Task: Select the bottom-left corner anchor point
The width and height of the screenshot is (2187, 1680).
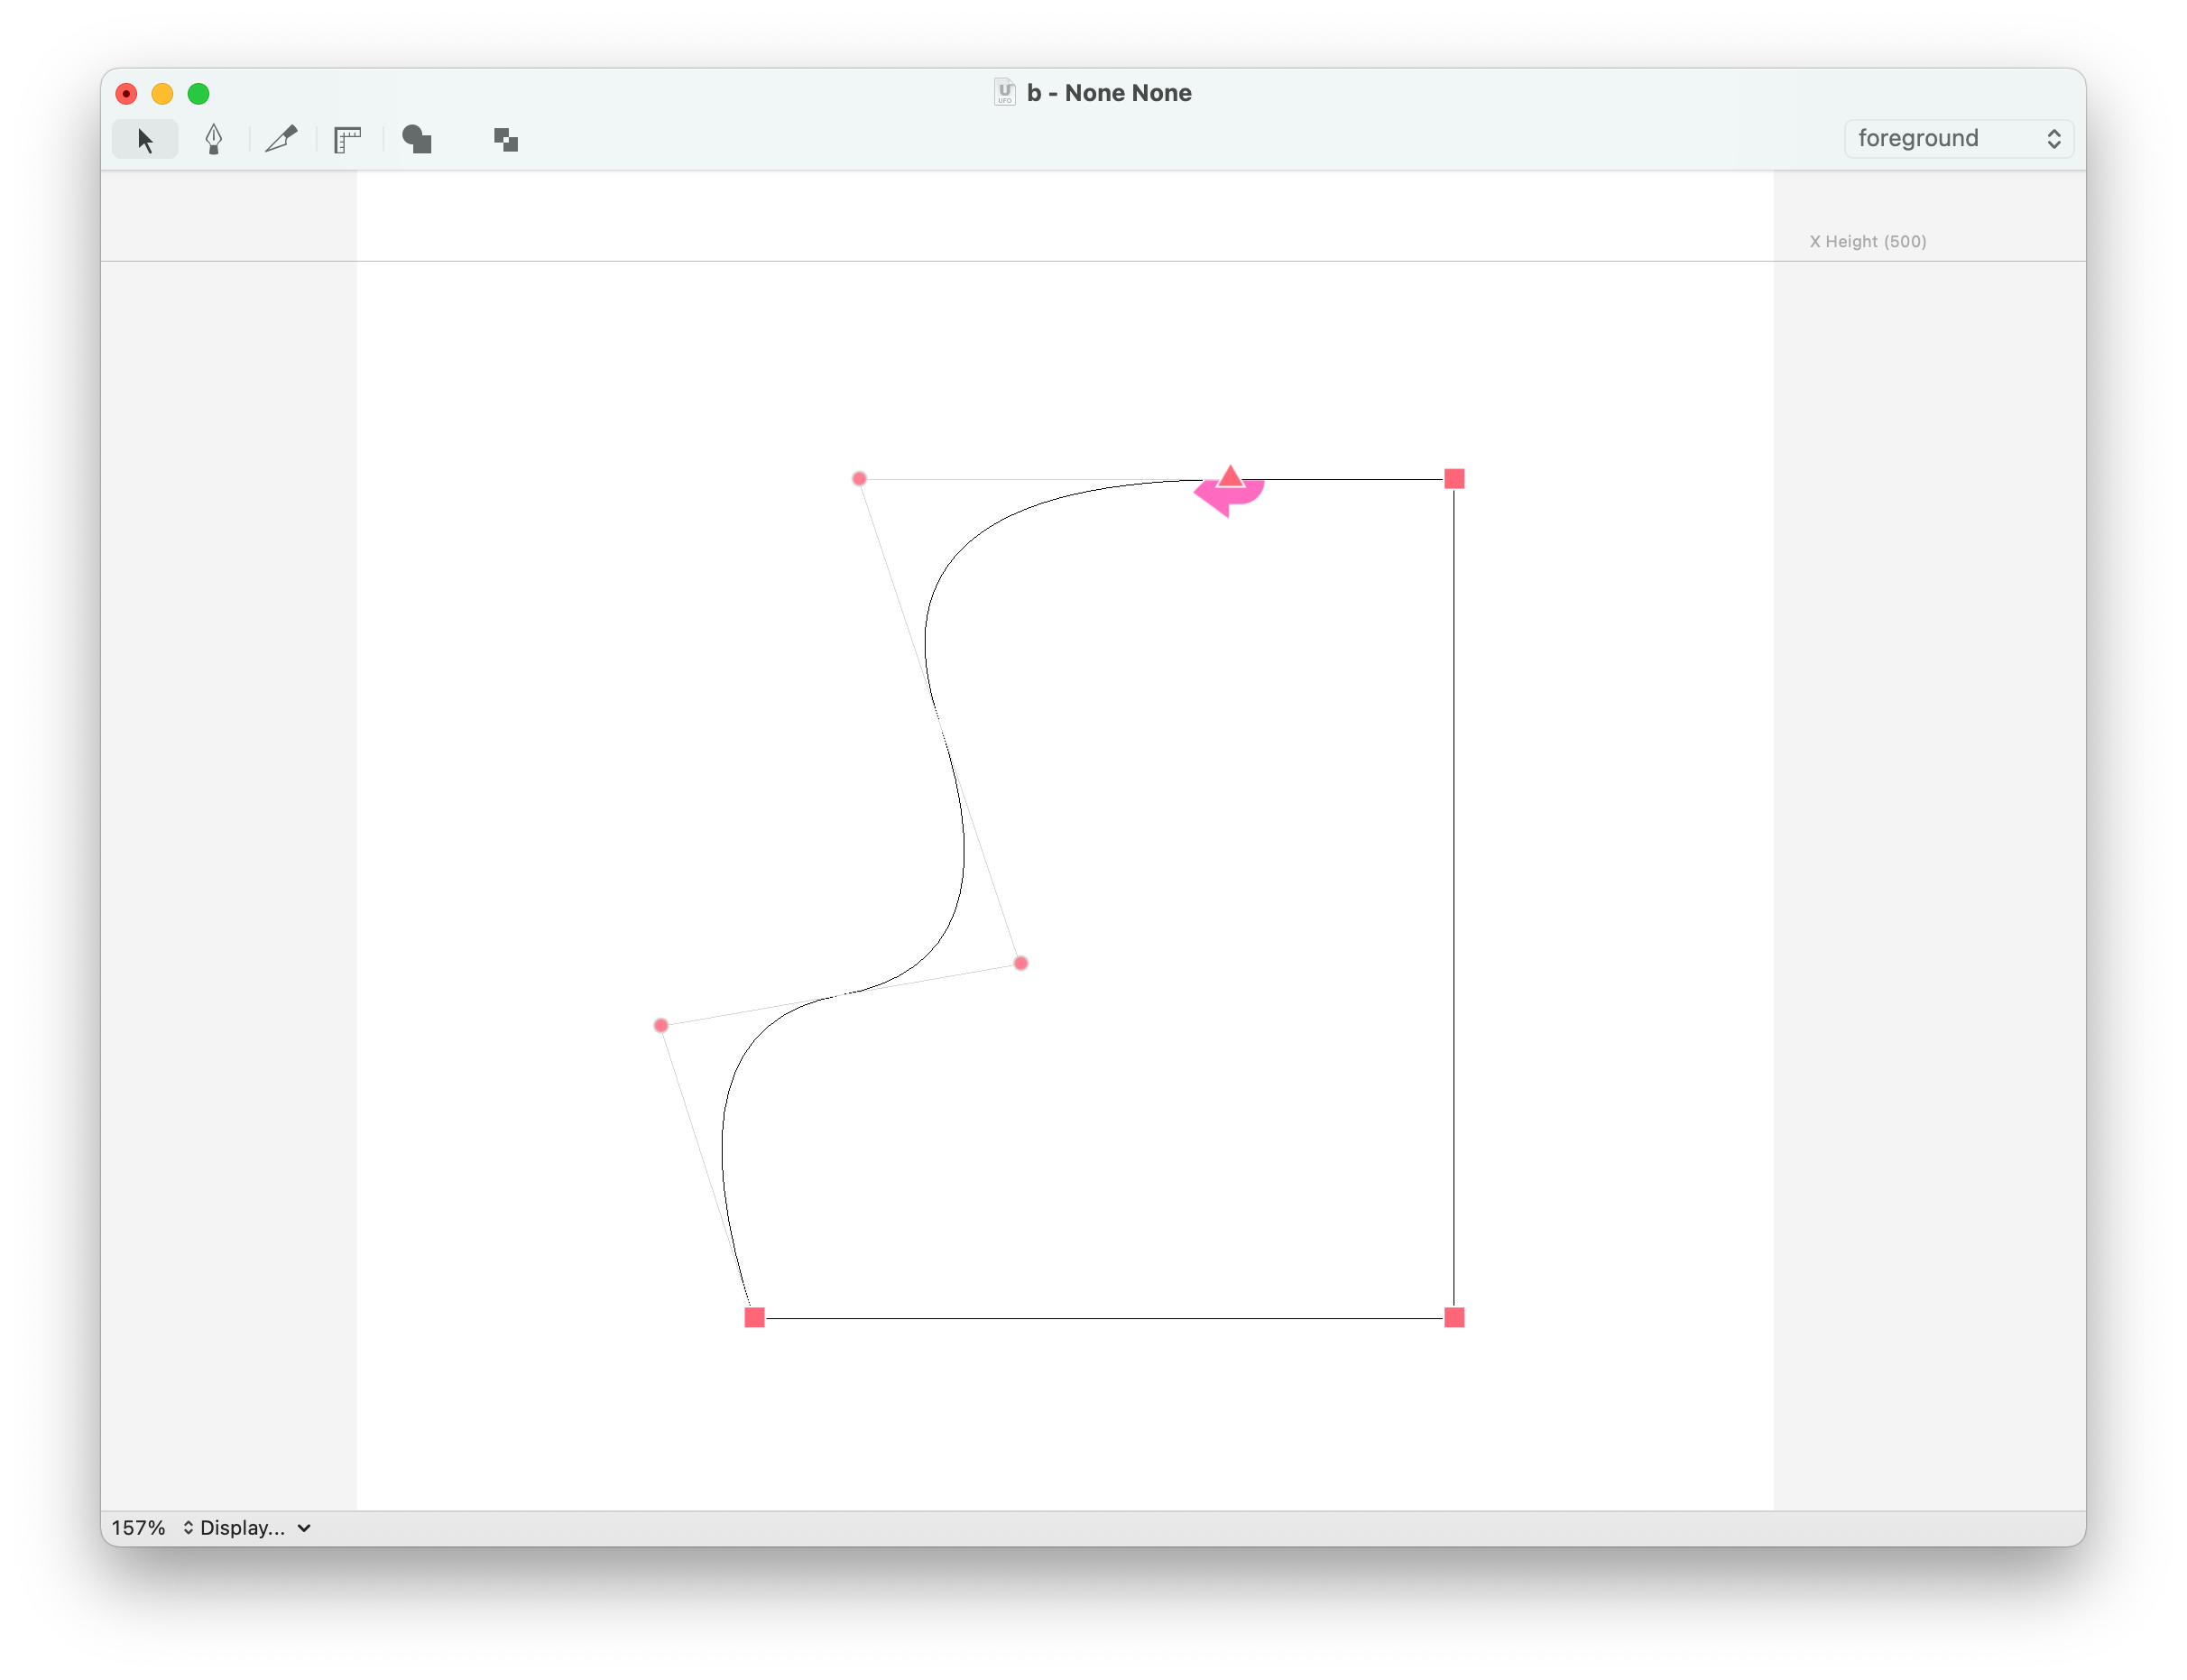Action: click(755, 1318)
